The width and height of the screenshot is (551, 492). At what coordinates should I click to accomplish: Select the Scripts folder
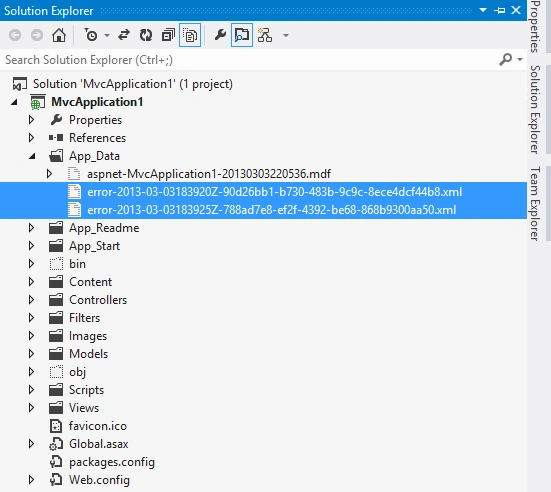pyautogui.click(x=86, y=390)
